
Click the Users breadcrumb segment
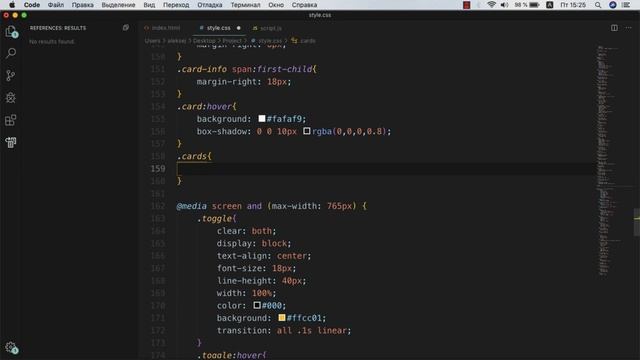(x=152, y=41)
